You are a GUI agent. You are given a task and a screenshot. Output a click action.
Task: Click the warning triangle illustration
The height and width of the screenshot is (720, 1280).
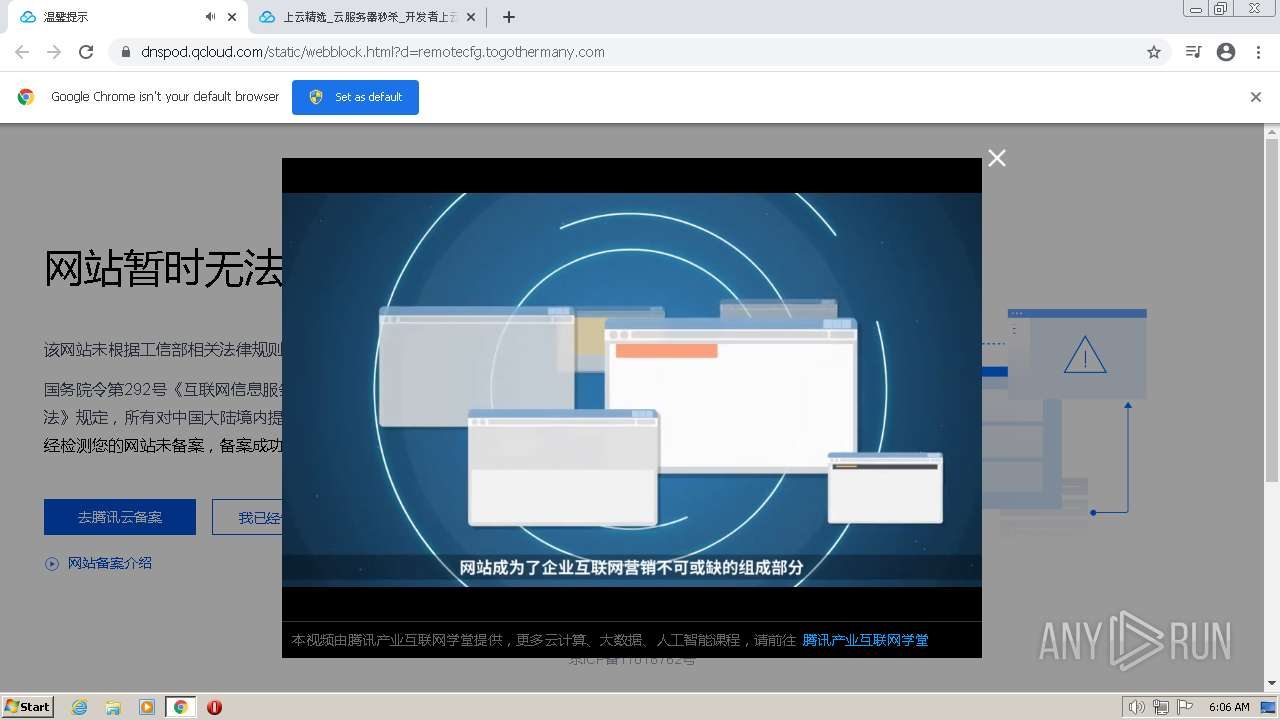[x=1085, y=355]
